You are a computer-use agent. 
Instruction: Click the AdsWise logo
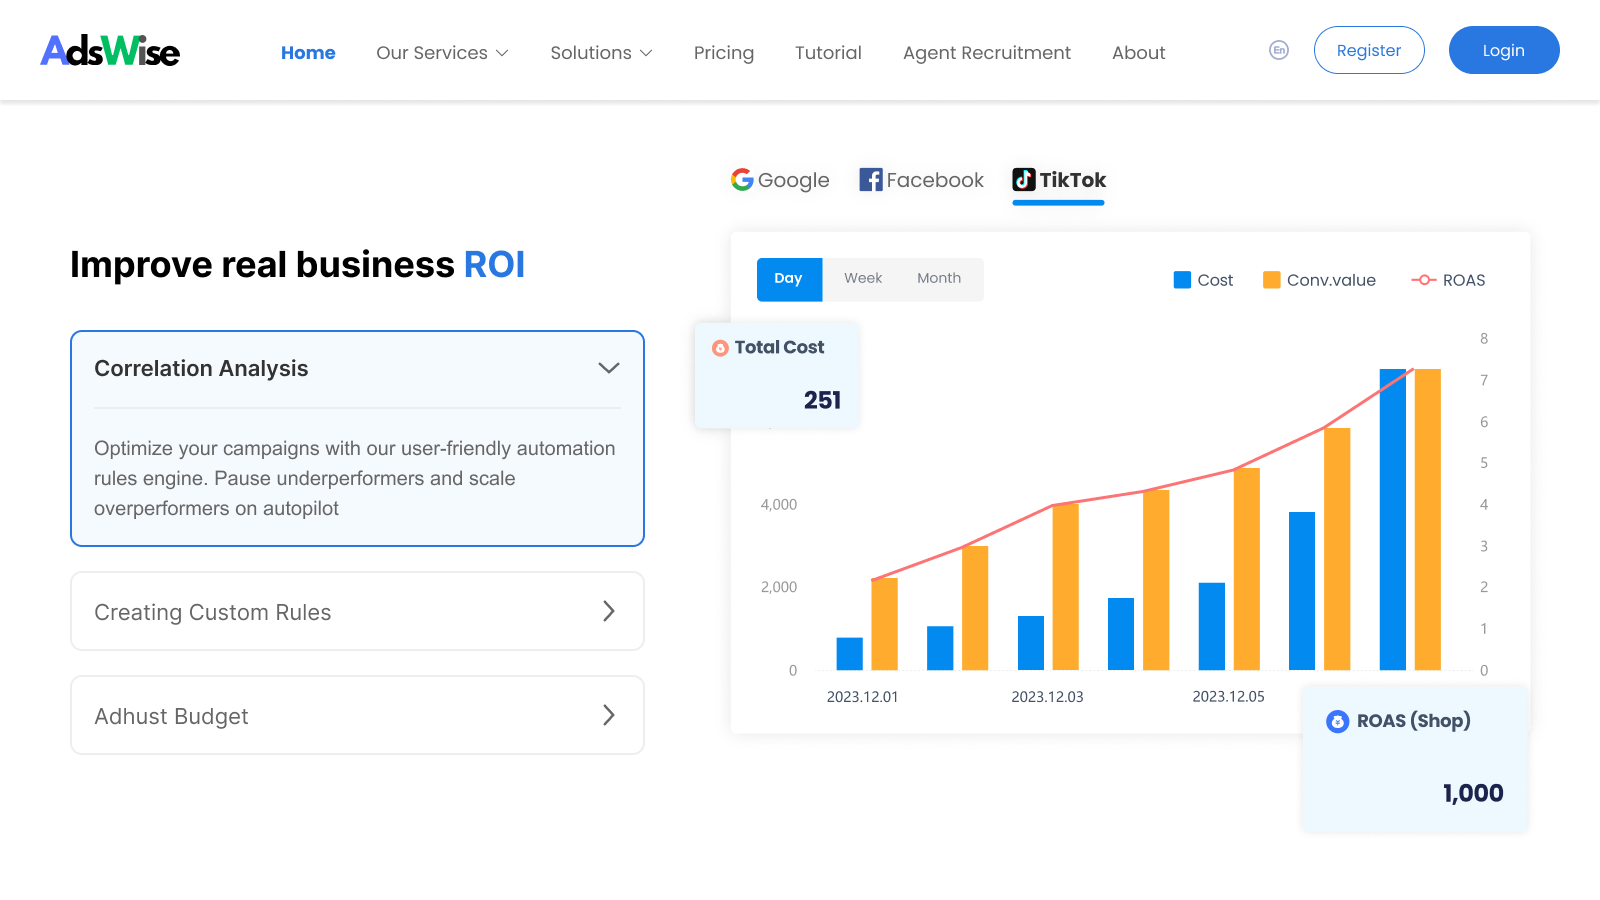[110, 51]
